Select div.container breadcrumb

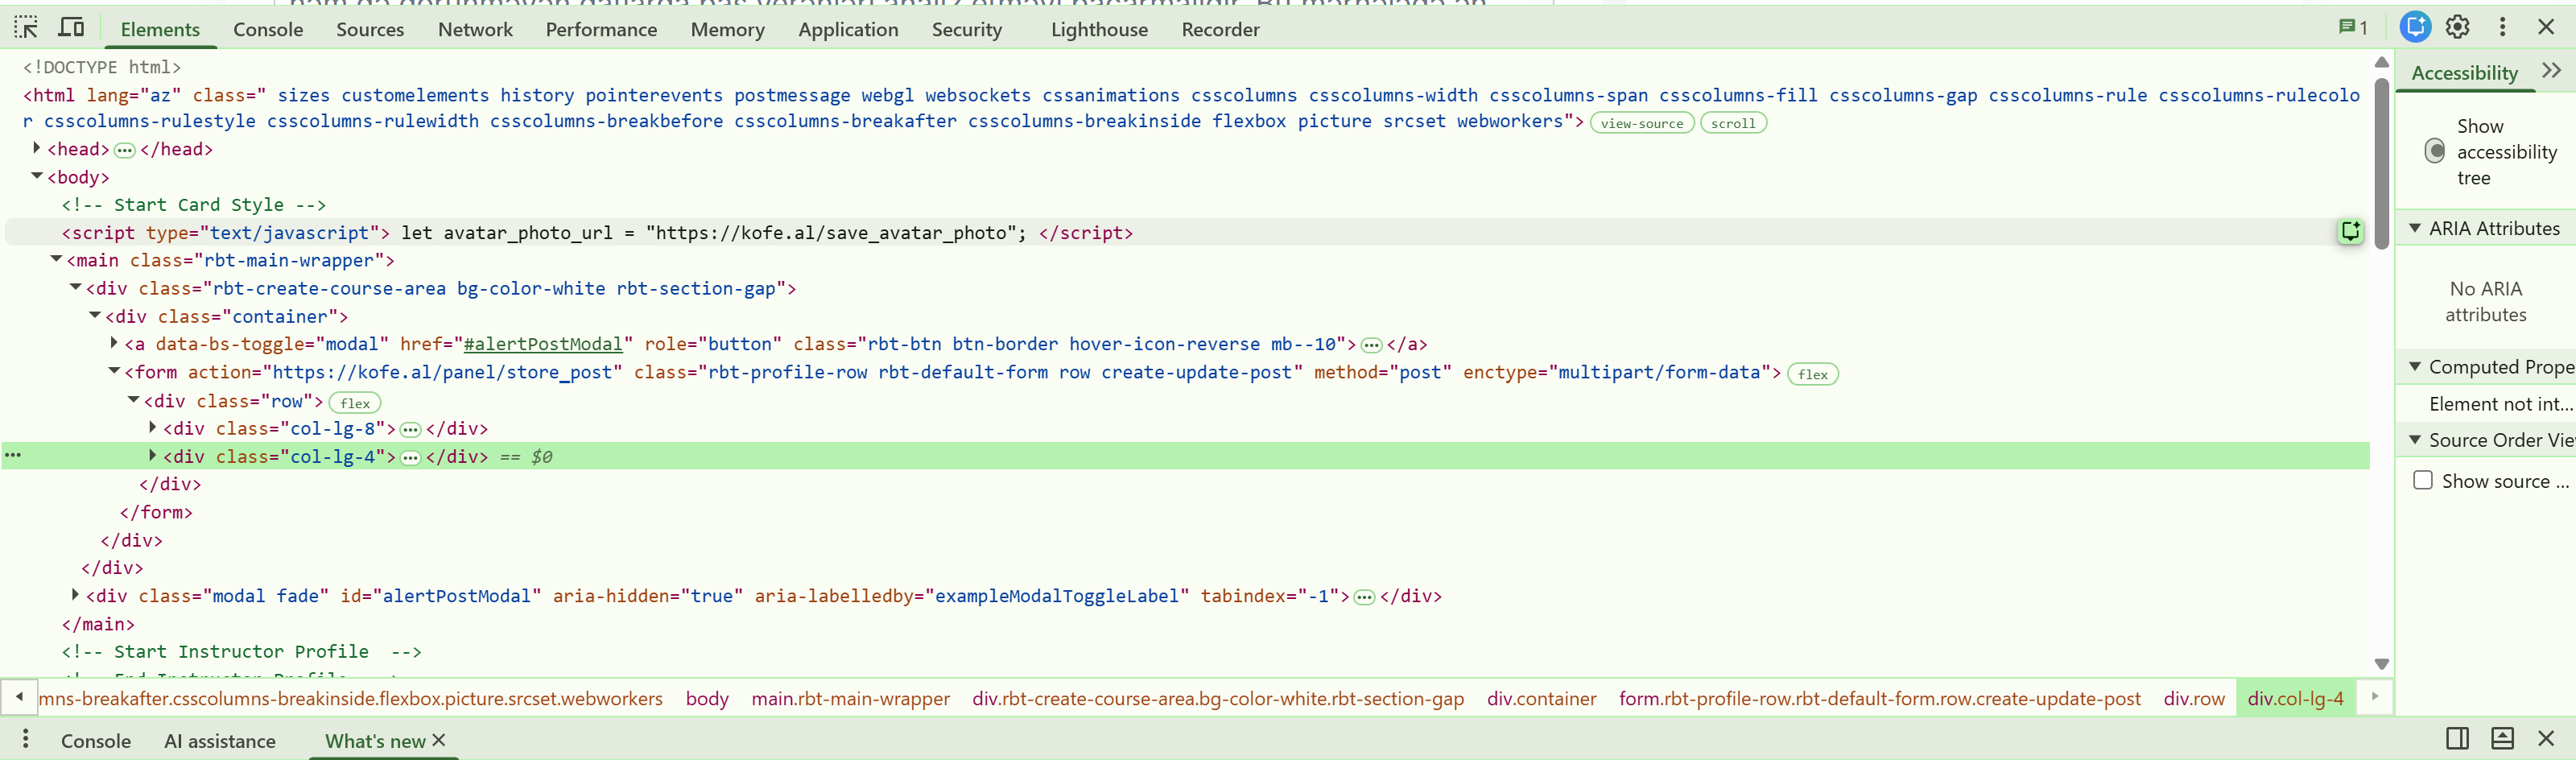coord(1541,698)
